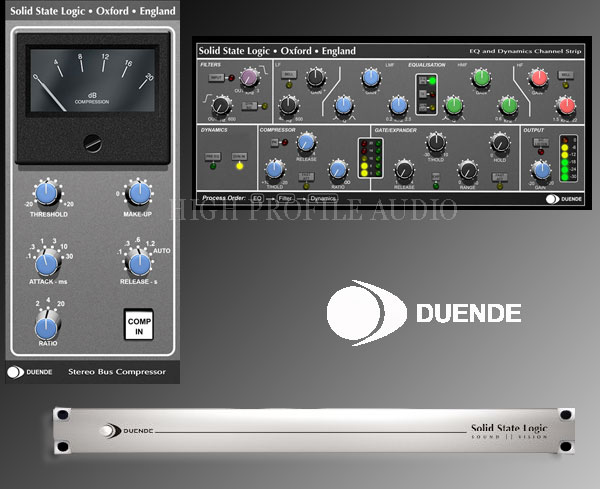The image size is (600, 489).
Task: Click the gate RANGE knob
Action: (x=467, y=171)
